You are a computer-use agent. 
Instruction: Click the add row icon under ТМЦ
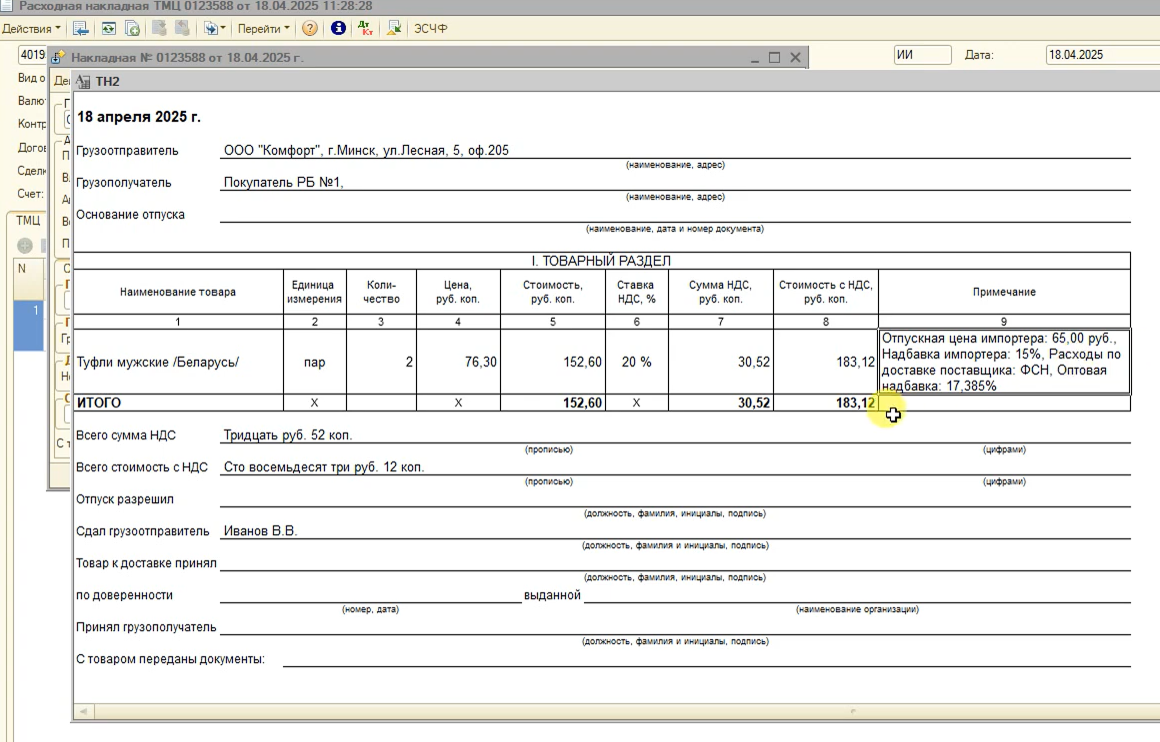tap(24, 246)
